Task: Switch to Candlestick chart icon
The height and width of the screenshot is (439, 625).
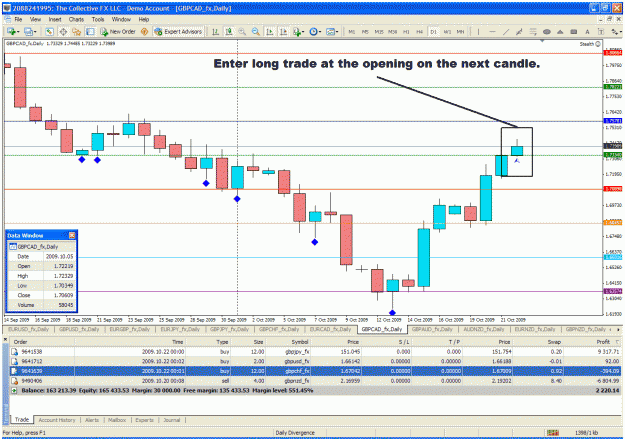Action: point(229,31)
